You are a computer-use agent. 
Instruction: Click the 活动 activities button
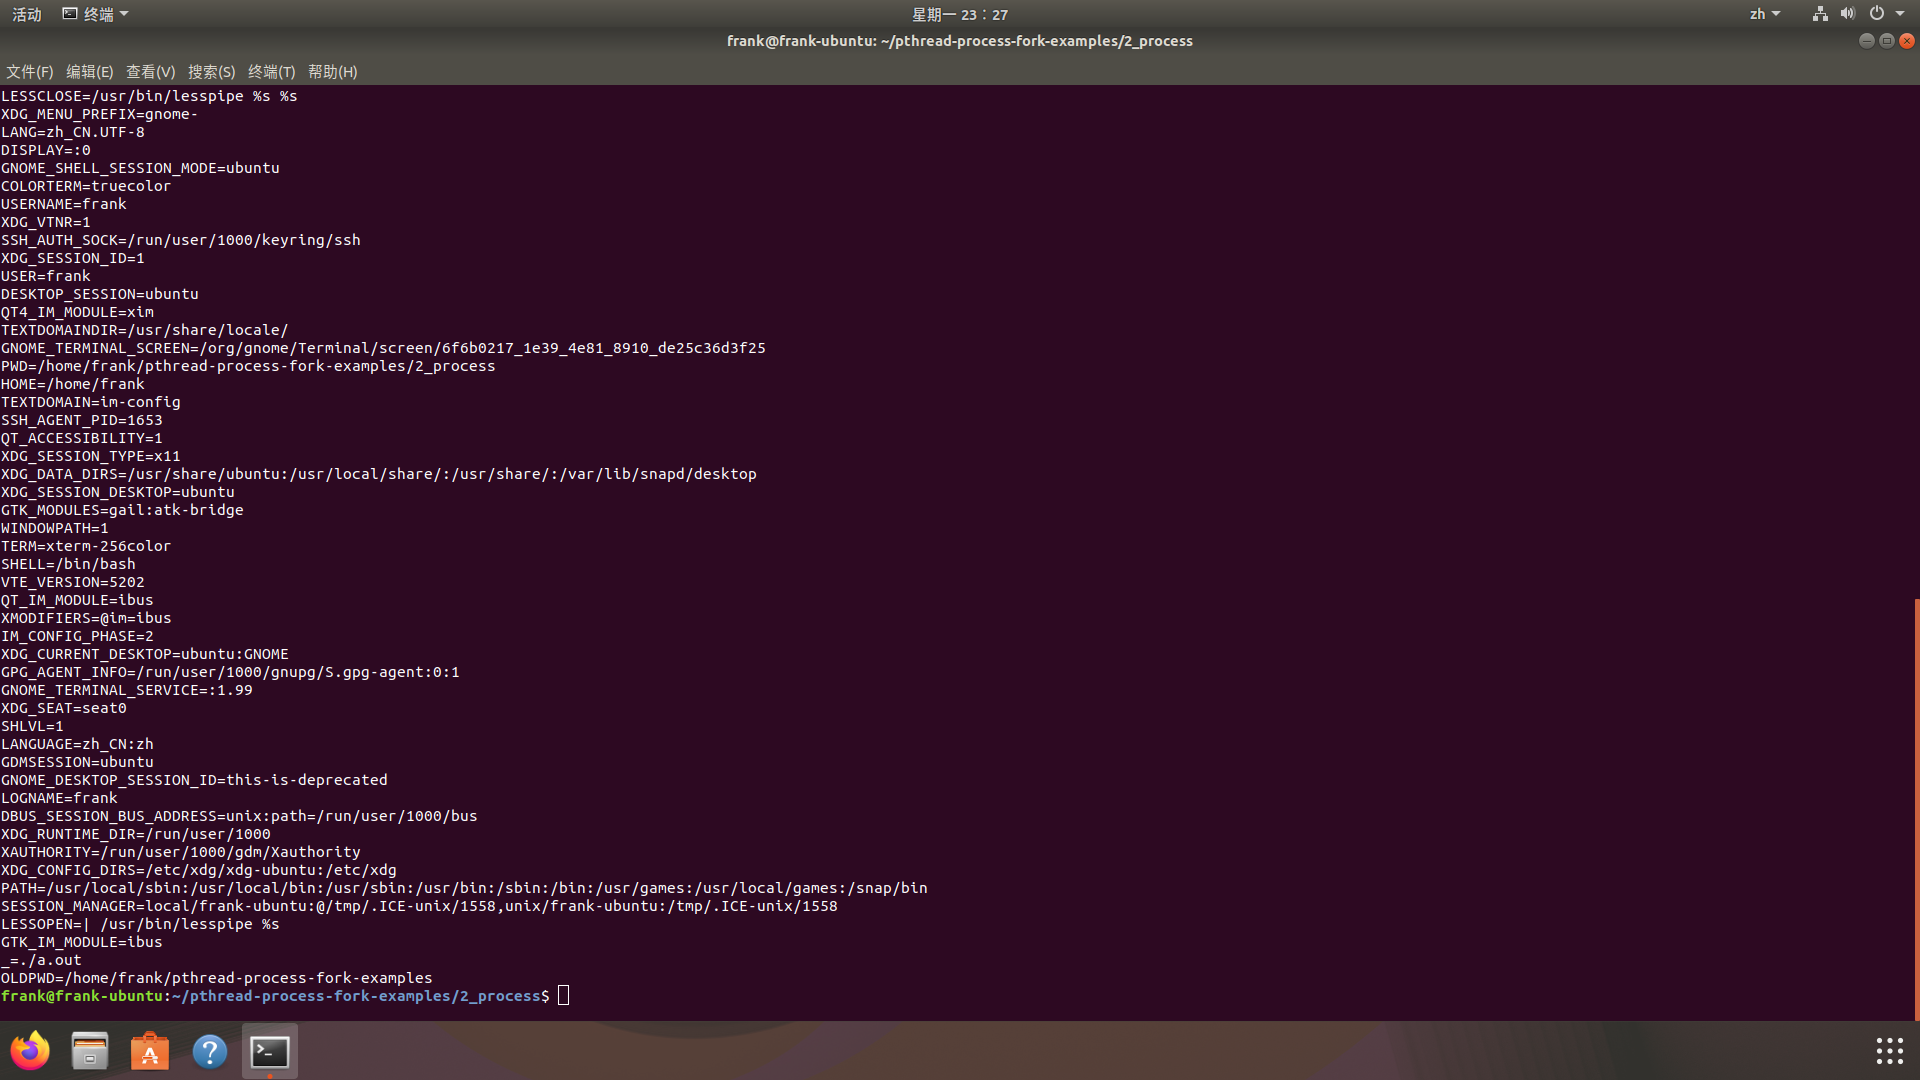pos(27,14)
